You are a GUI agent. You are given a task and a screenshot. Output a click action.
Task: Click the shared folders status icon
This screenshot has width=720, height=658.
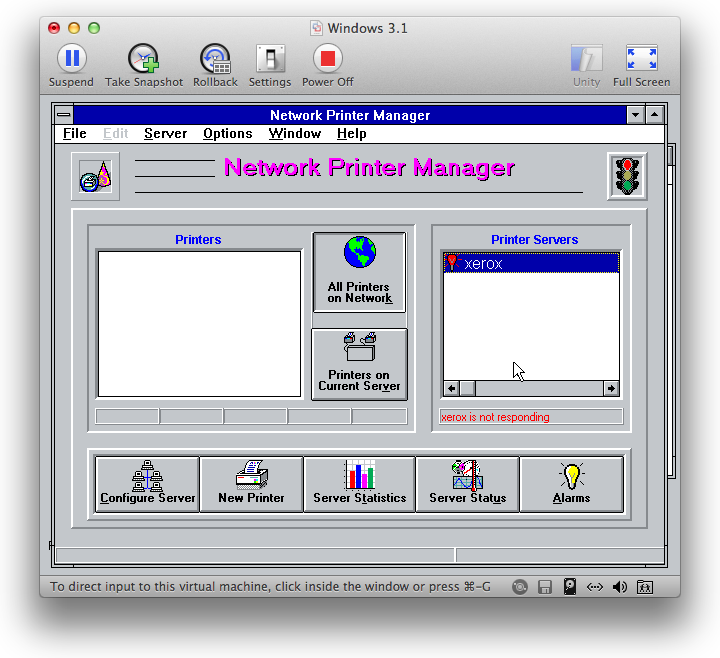(645, 587)
